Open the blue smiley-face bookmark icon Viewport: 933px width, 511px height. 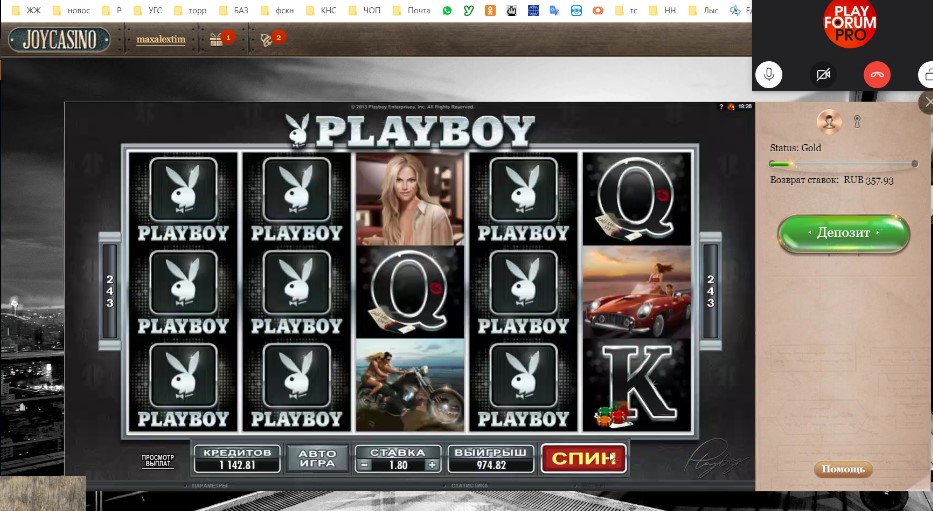pyautogui.click(x=576, y=10)
